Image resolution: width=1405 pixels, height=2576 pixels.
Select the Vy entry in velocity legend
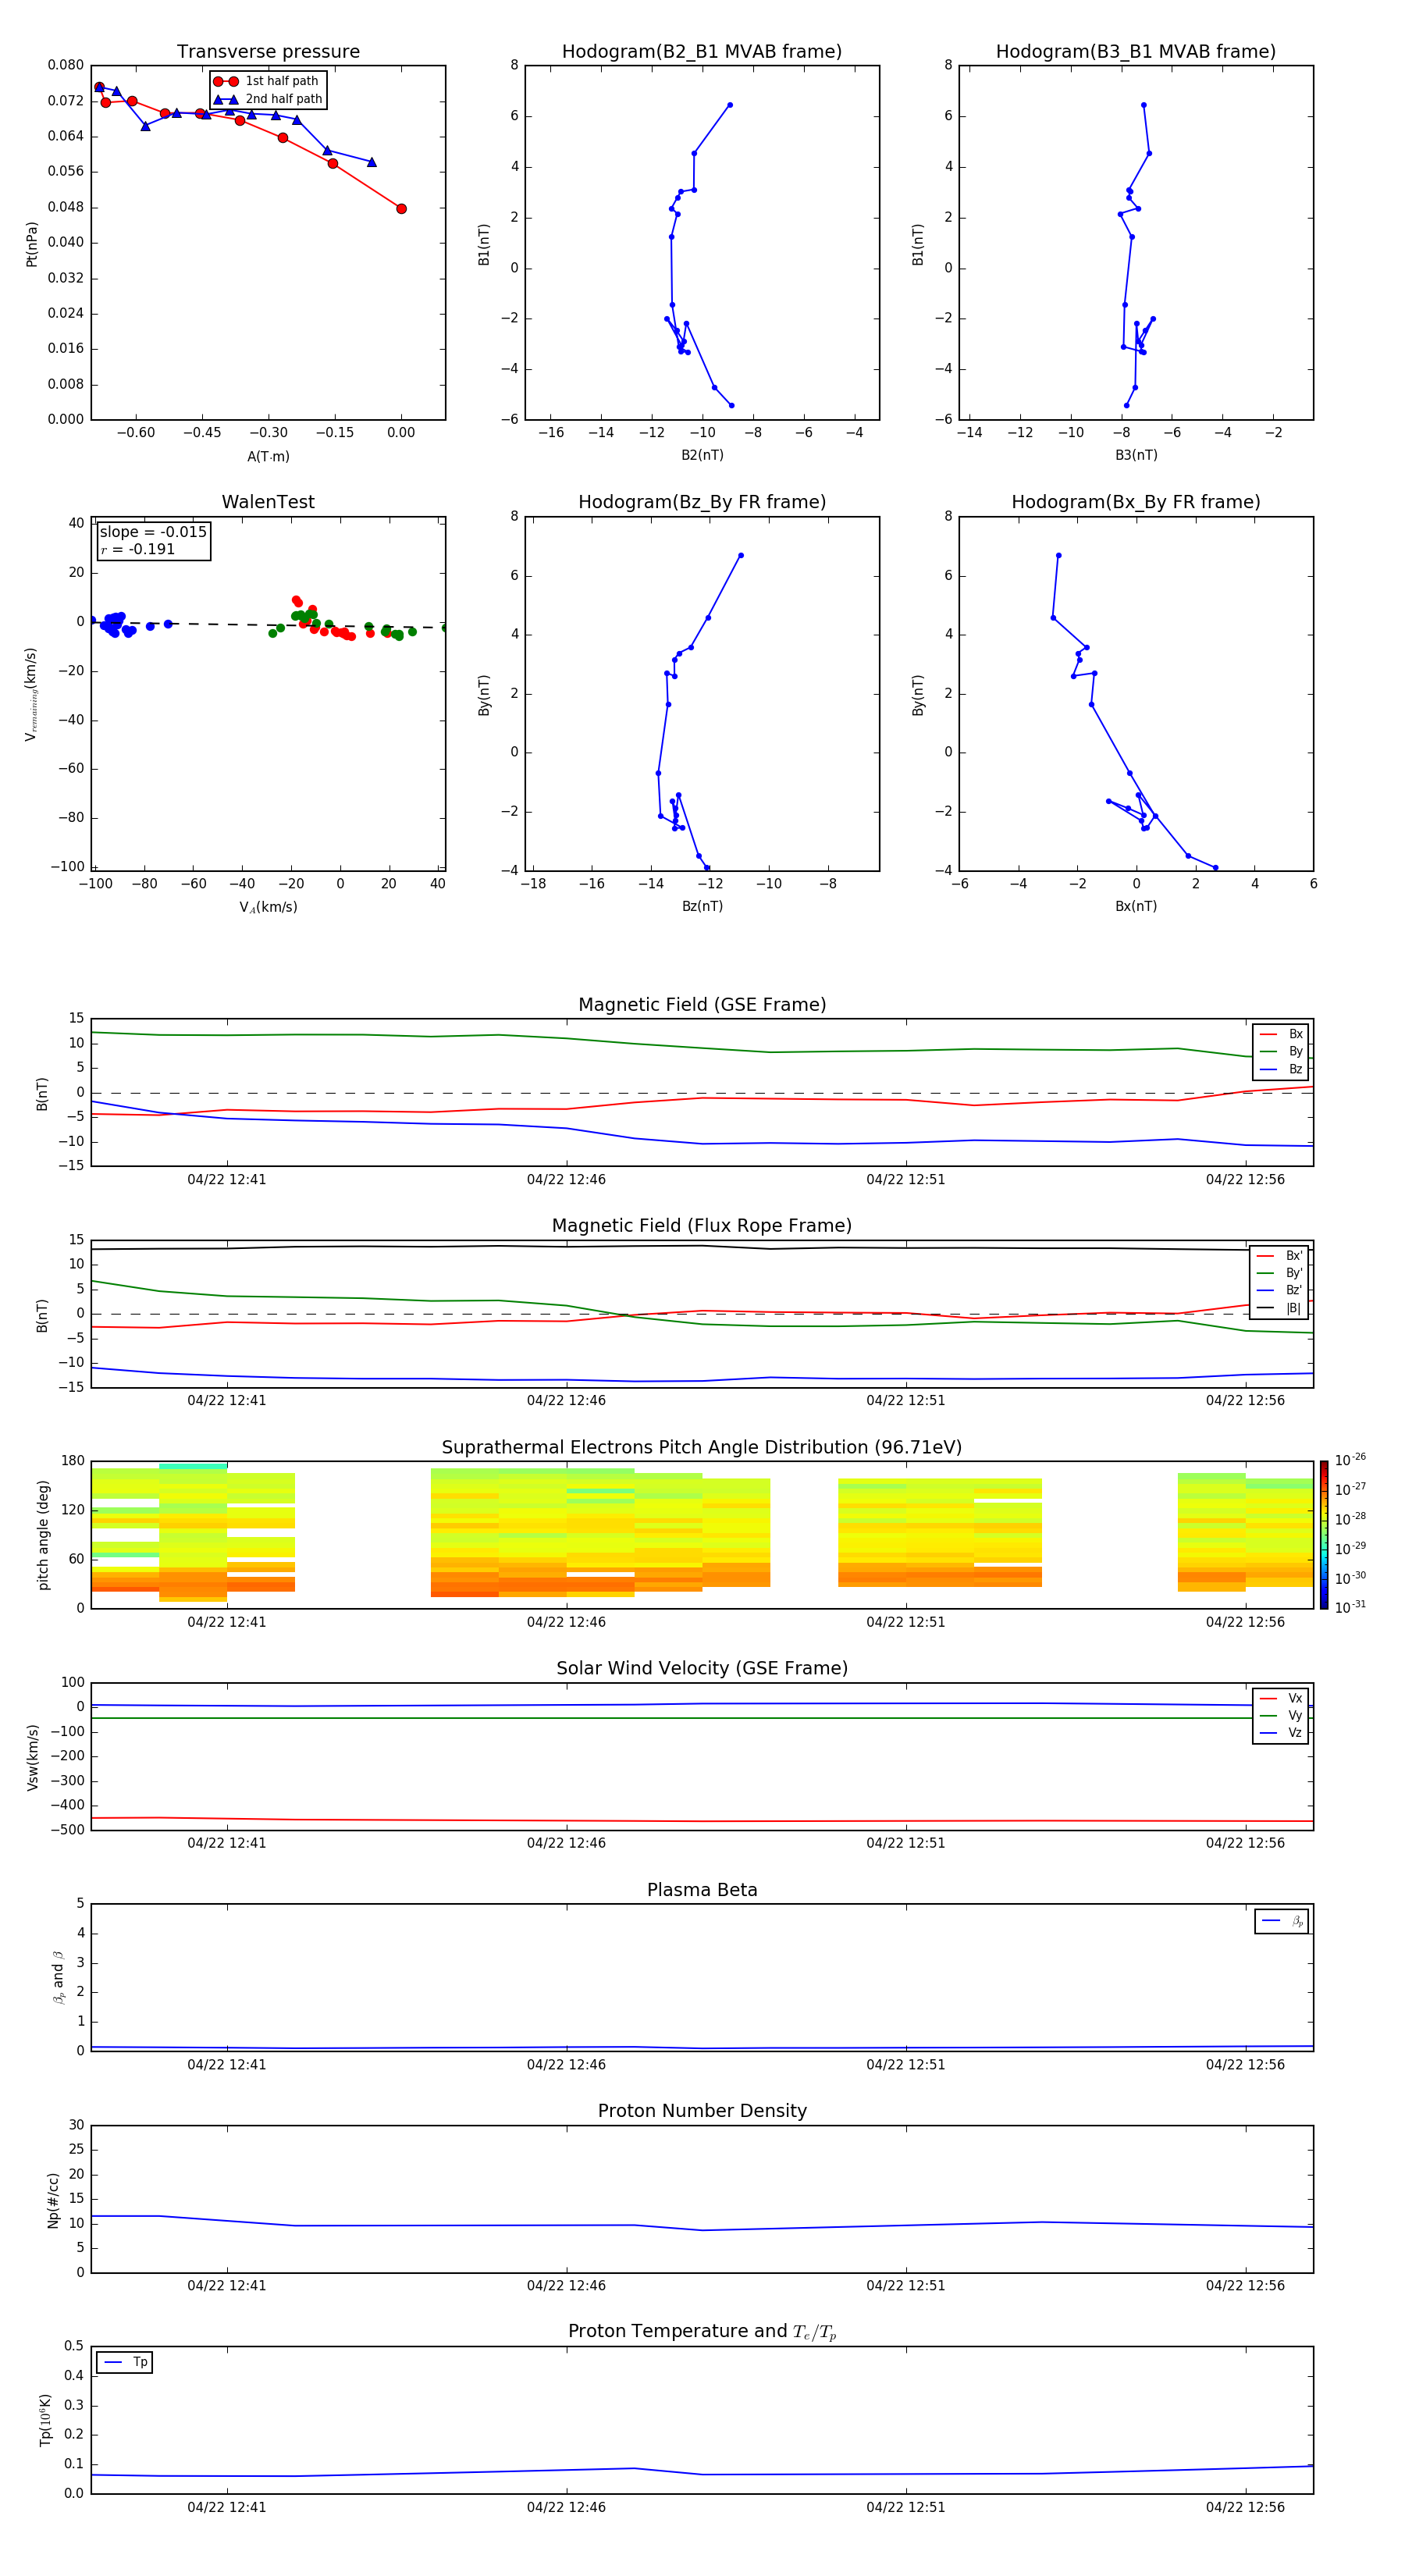pos(1281,1715)
